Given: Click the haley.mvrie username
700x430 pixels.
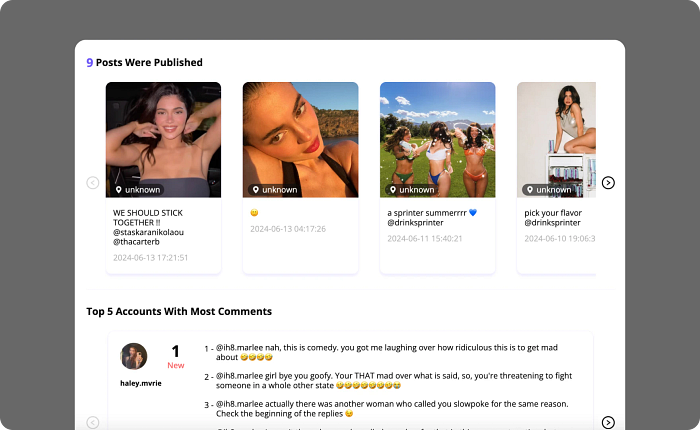Looking at the screenshot, I should [x=141, y=383].
